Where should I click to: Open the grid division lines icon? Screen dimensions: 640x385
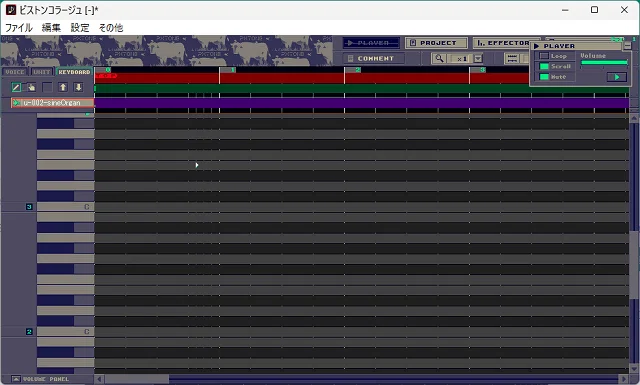point(512,58)
